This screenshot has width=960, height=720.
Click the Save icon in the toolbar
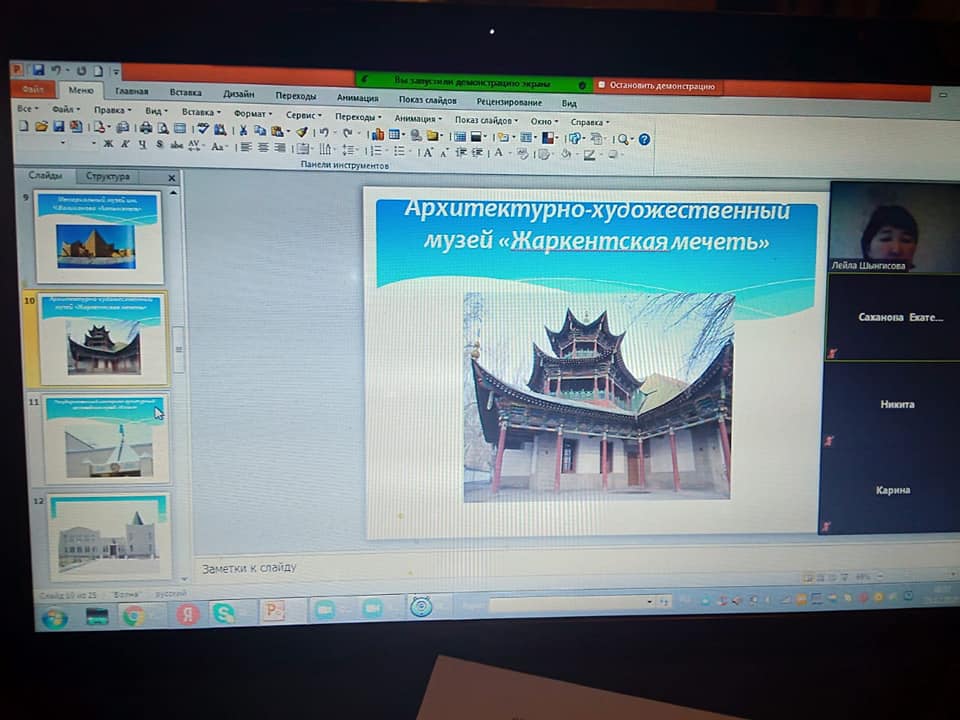(x=58, y=127)
